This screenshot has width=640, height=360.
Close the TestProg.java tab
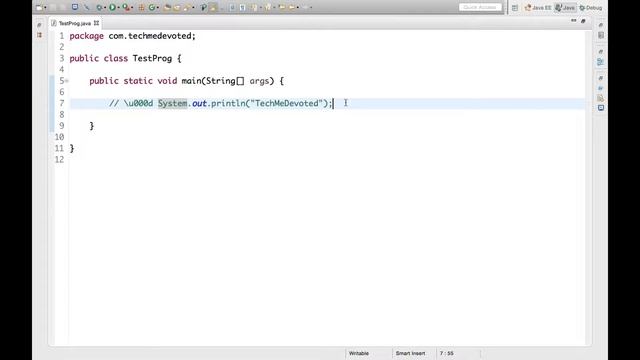coord(96,23)
